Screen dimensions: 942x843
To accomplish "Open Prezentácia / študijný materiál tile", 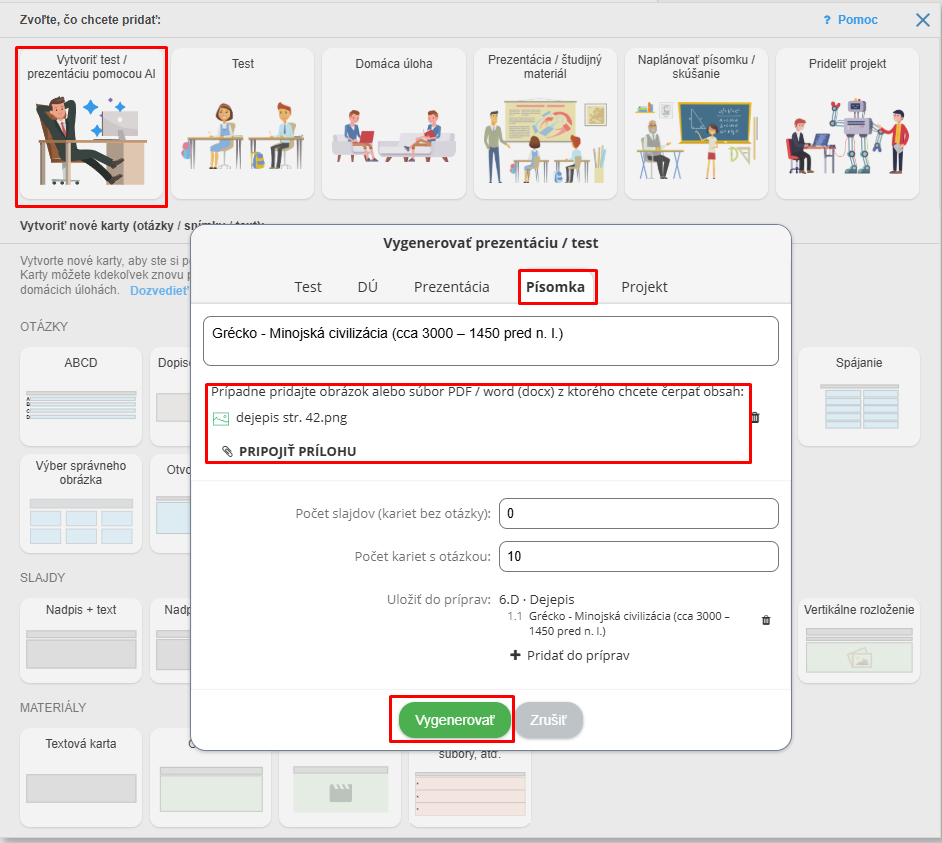I will coord(545,124).
